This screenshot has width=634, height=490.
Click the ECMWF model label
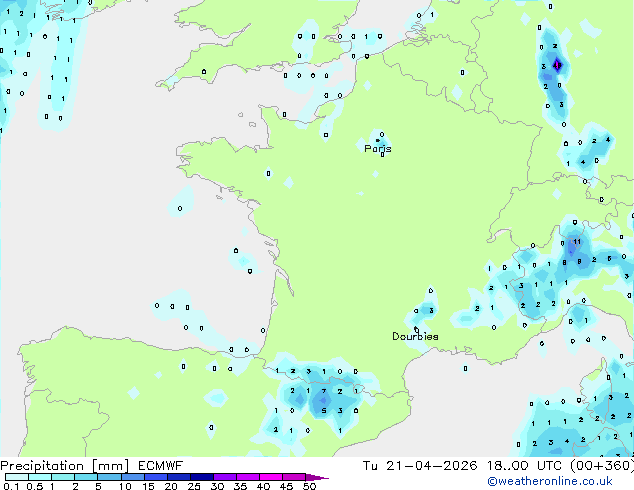pos(160,465)
